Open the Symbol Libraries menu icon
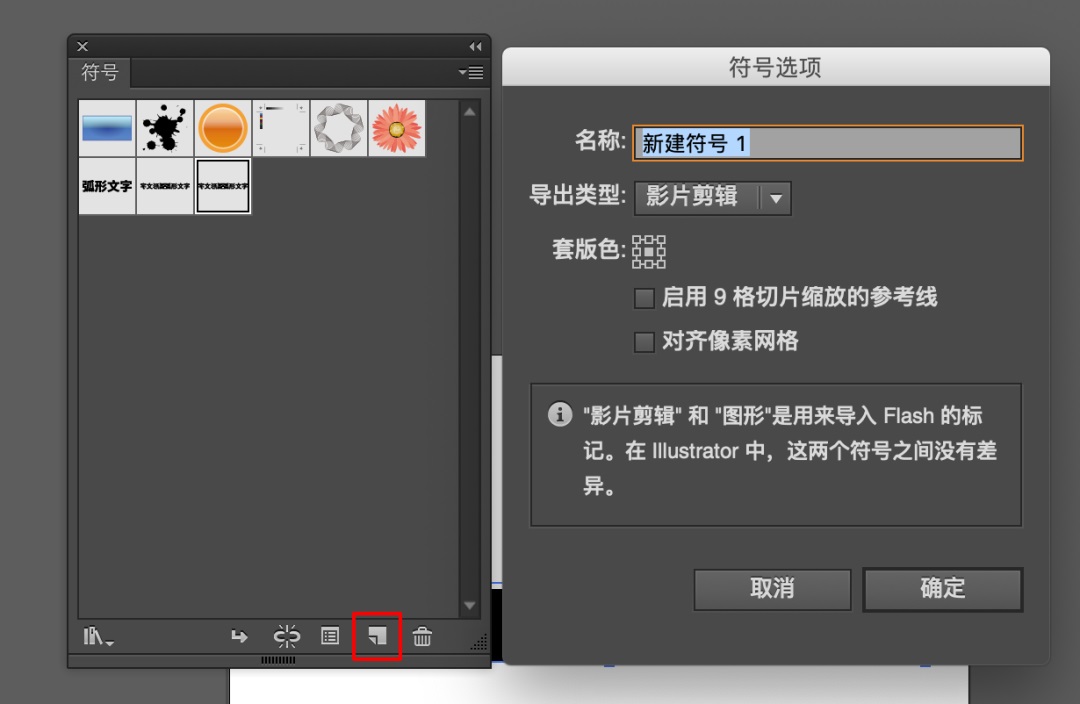The height and width of the screenshot is (704, 1080). [97, 637]
